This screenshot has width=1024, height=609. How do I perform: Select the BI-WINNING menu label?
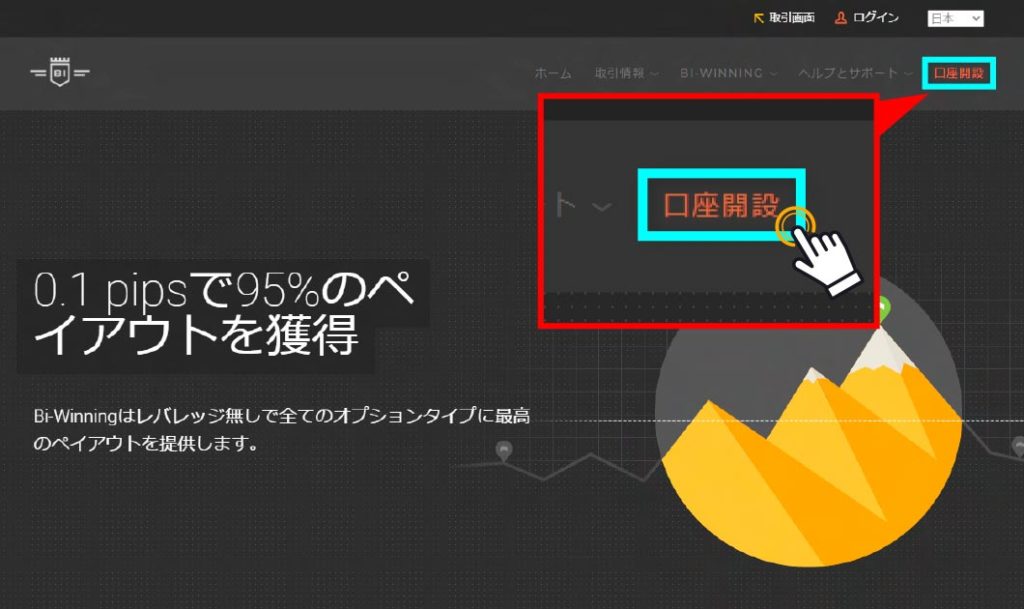[721, 74]
